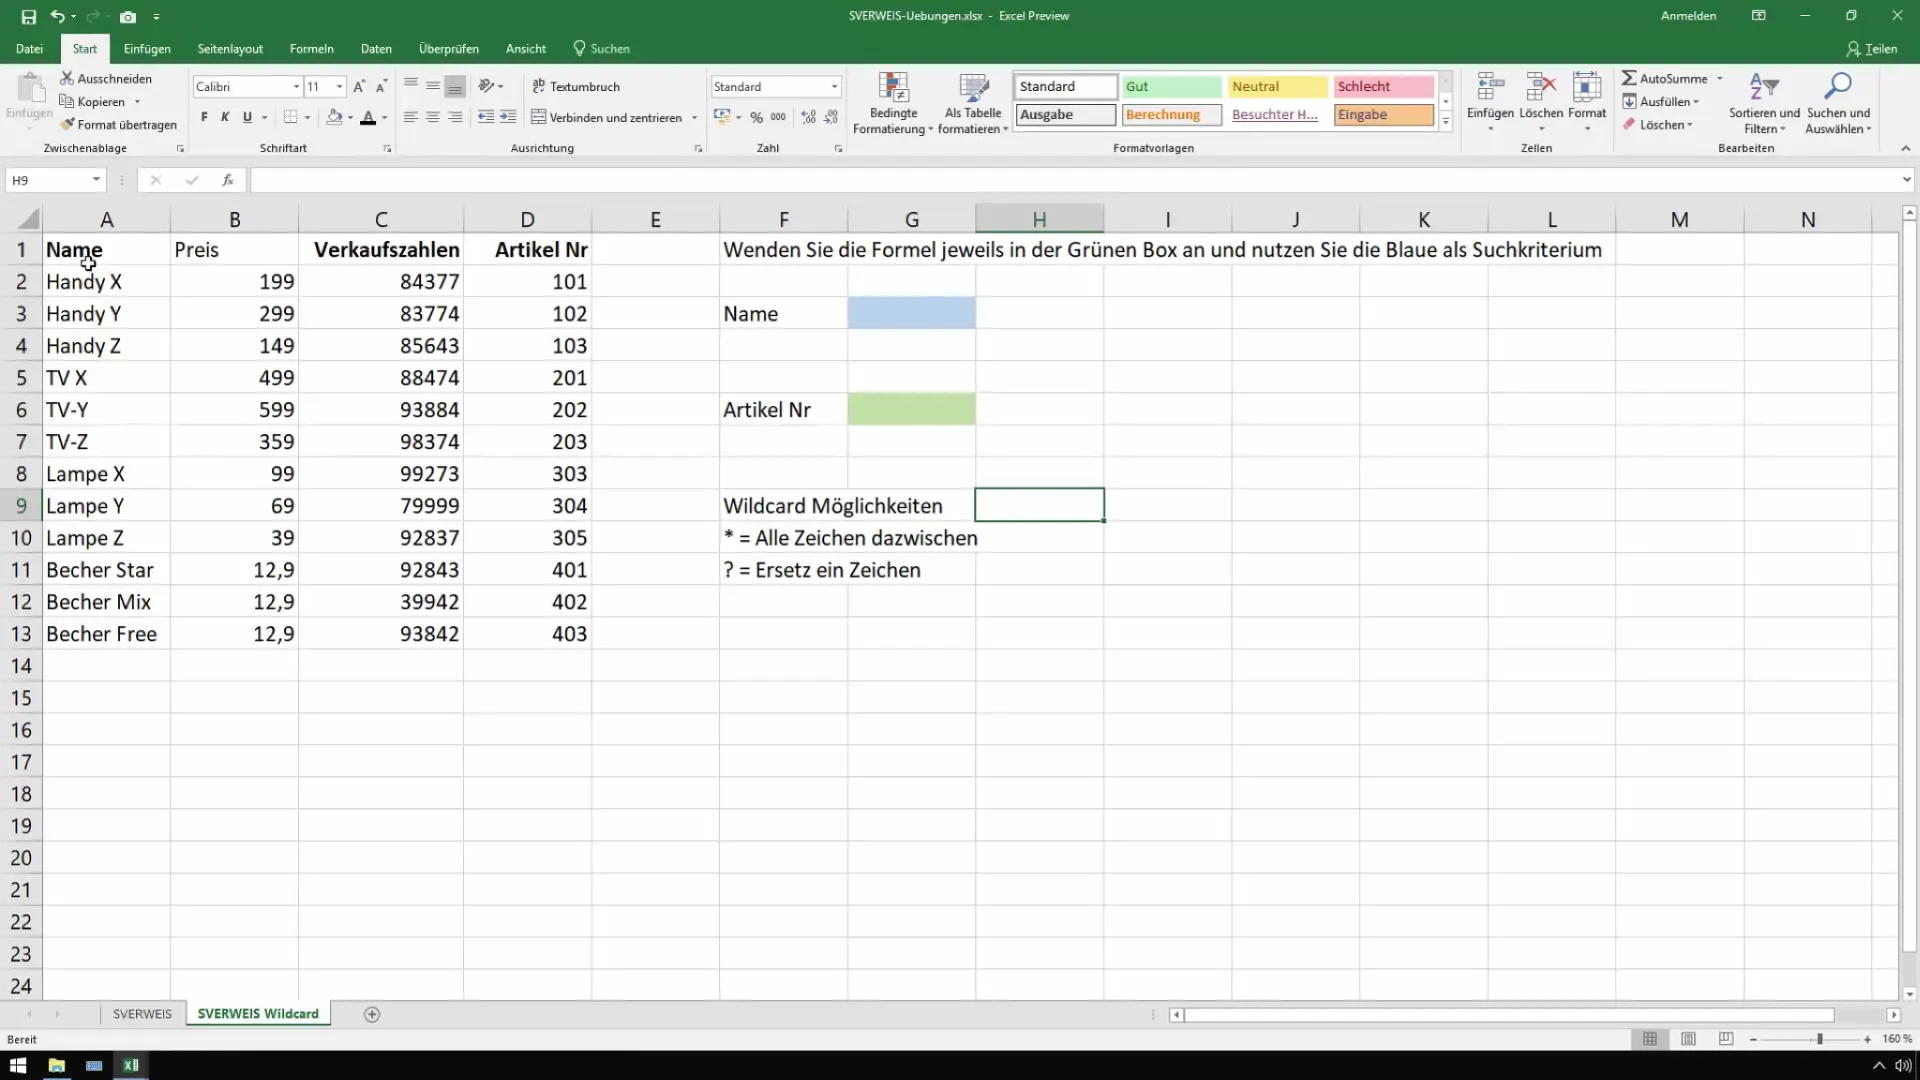Image resolution: width=1920 pixels, height=1080 pixels.
Task: Apply thousands separator format 000
Action: click(778, 117)
